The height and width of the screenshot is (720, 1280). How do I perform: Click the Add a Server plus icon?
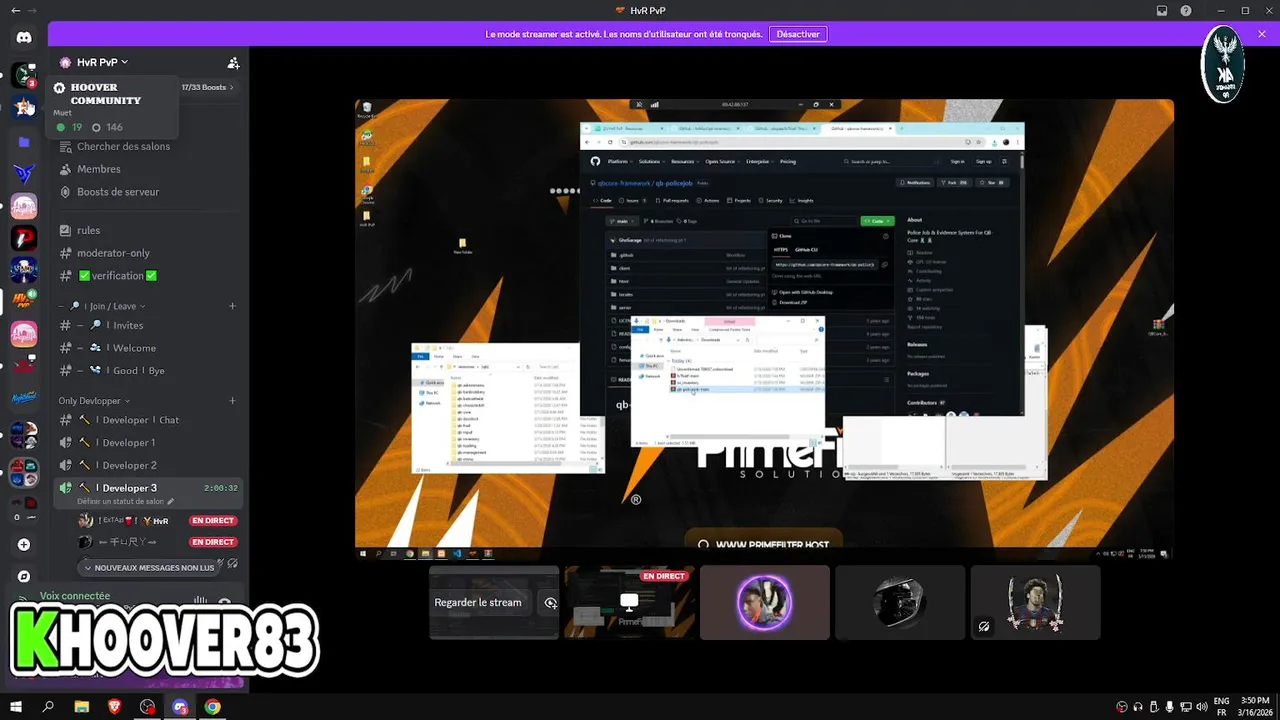[x=24, y=545]
